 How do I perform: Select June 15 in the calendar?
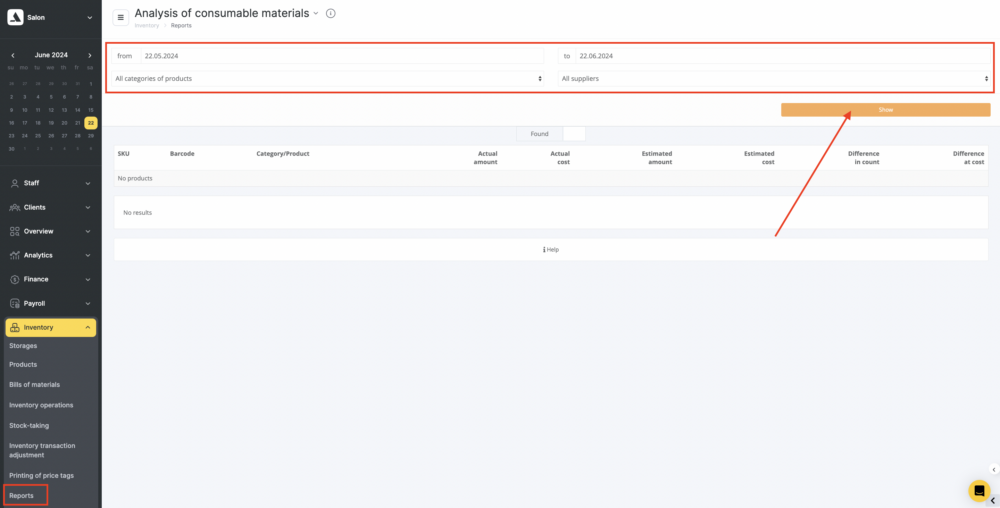(x=91, y=109)
